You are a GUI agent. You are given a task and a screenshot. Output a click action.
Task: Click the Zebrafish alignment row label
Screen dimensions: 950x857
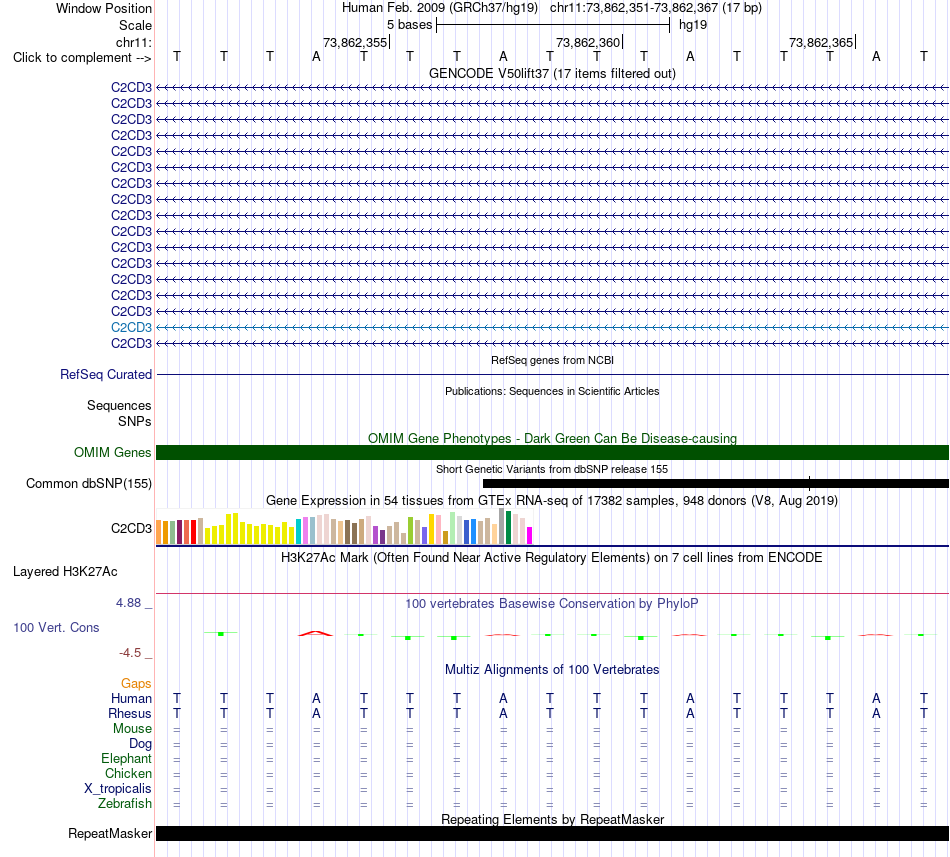pyautogui.click(x=125, y=804)
